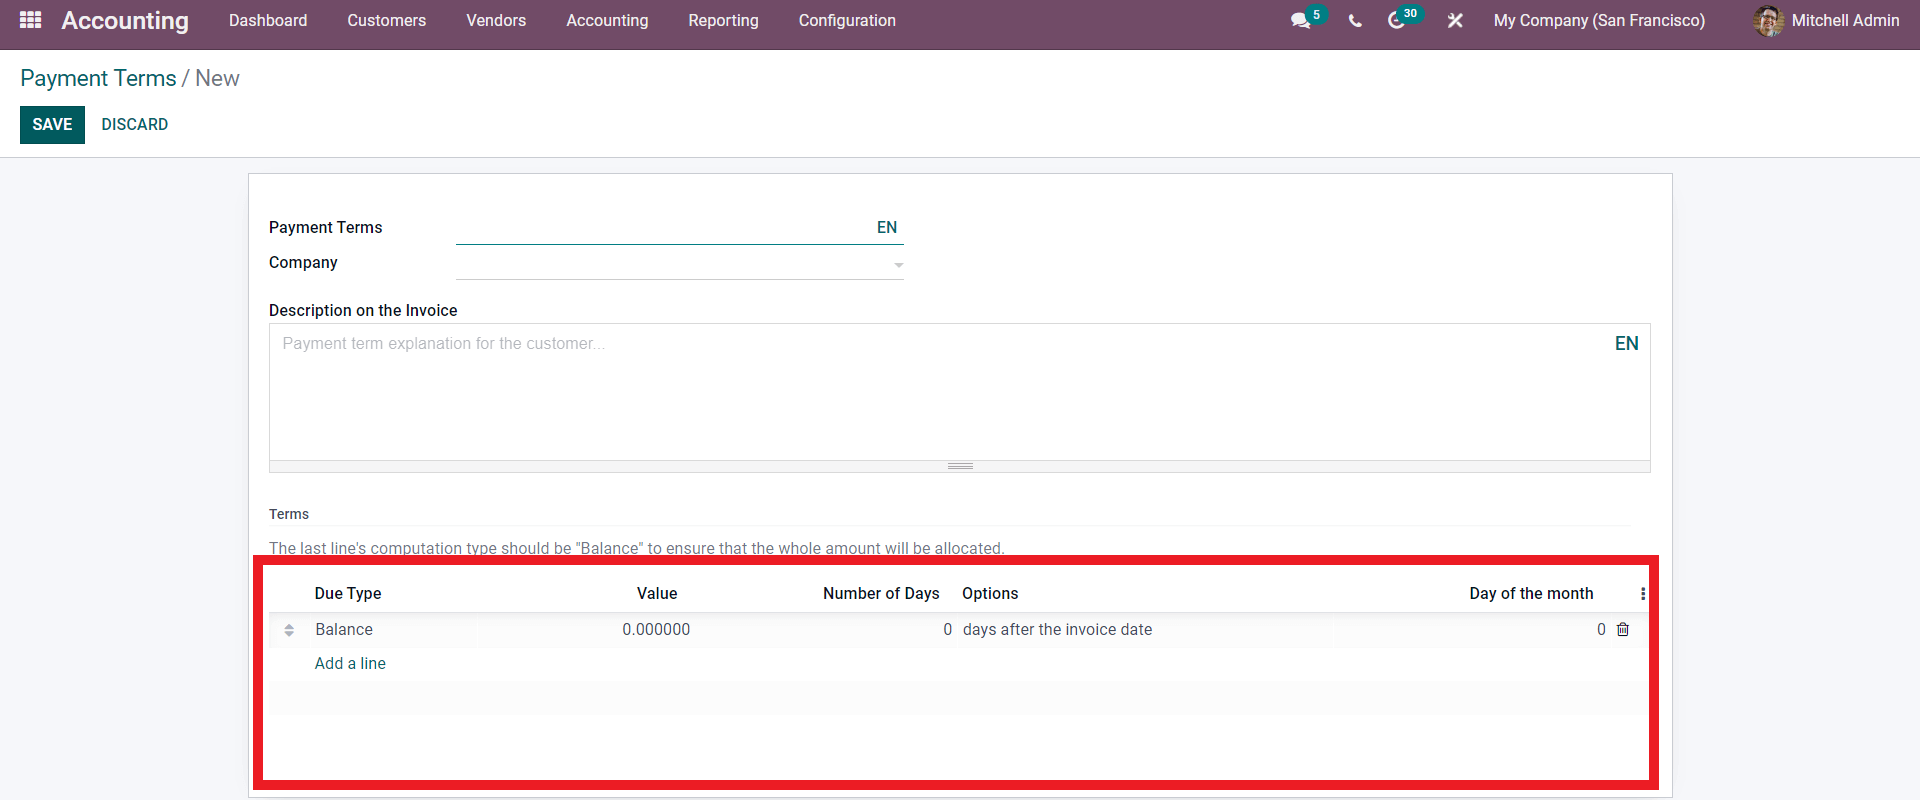1920x800 pixels.
Task: Open My Company (San Francisco) switcher
Action: (1599, 21)
